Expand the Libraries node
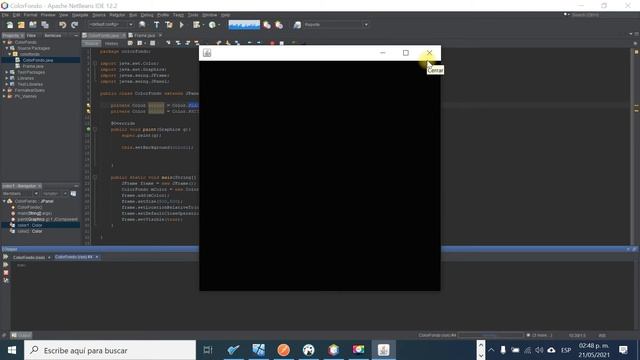 pyautogui.click(x=7, y=78)
